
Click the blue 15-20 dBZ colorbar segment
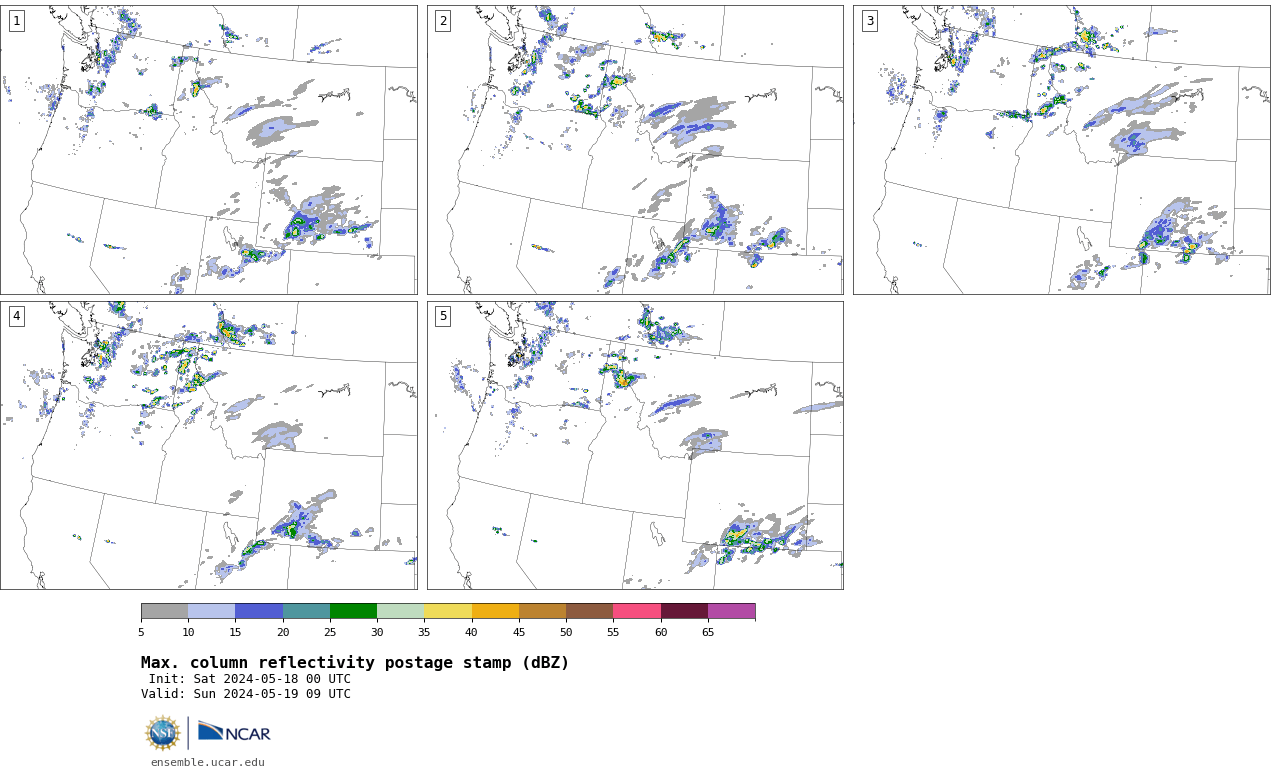[259, 611]
